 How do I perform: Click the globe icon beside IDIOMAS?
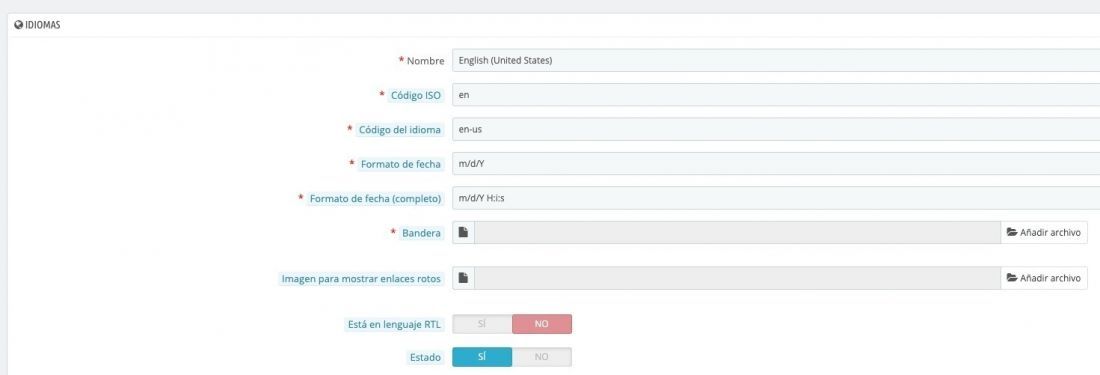[x=18, y=25]
